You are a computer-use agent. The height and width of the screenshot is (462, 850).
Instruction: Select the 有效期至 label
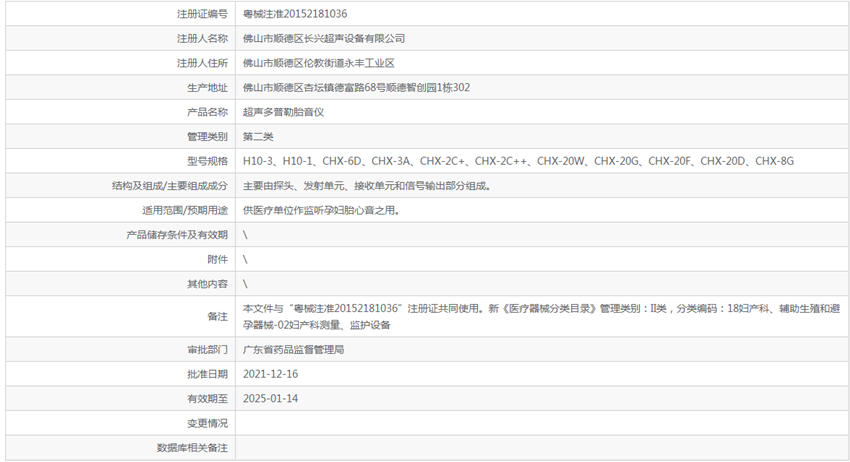coord(207,399)
